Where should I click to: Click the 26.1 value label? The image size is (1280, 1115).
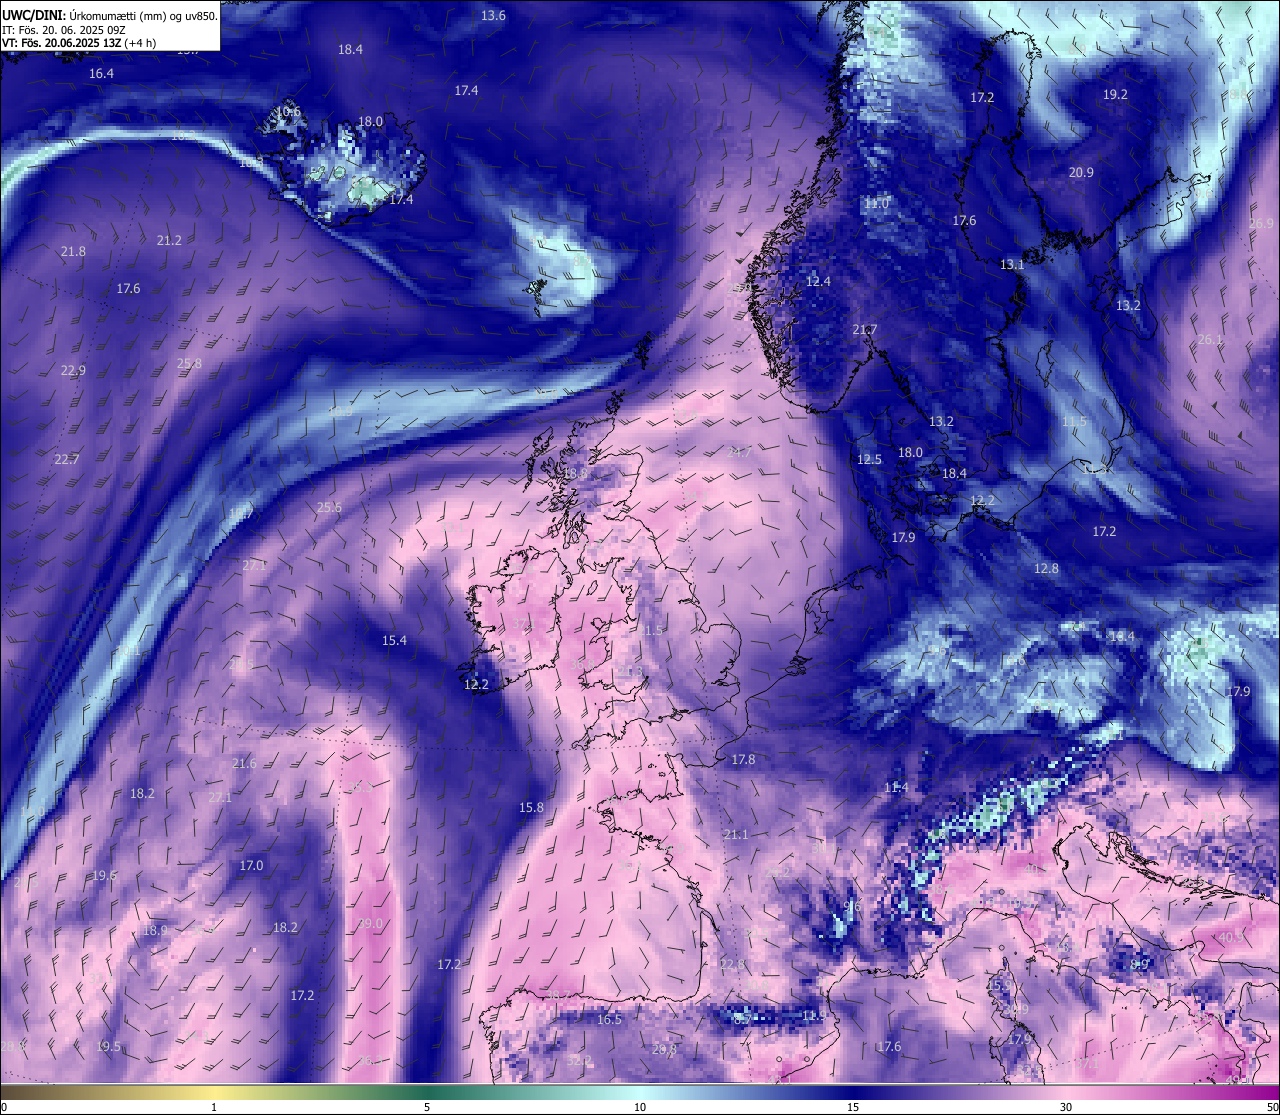tap(1210, 340)
